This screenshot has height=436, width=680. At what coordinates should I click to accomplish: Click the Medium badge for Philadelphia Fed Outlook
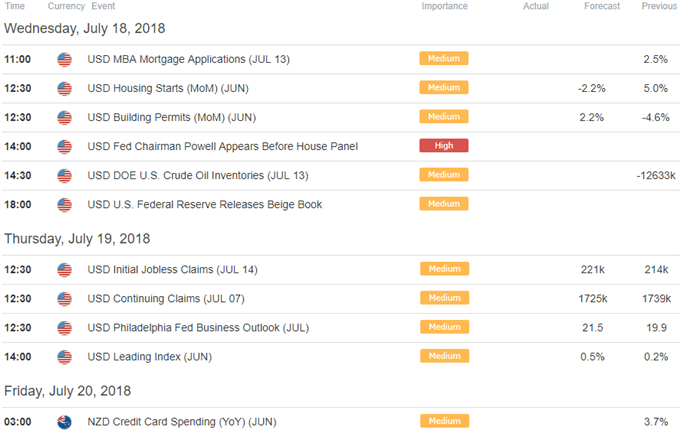point(445,327)
